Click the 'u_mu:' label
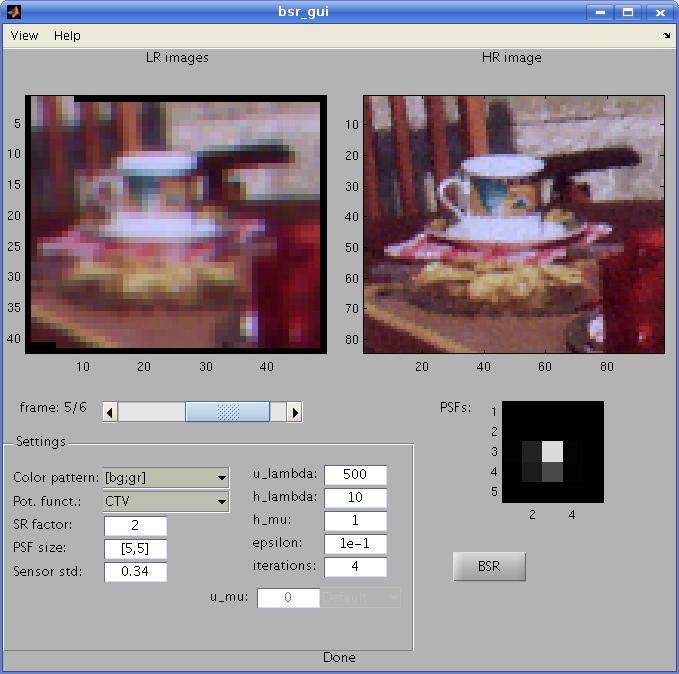Image resolution: width=679 pixels, height=674 pixels. (x=229, y=597)
